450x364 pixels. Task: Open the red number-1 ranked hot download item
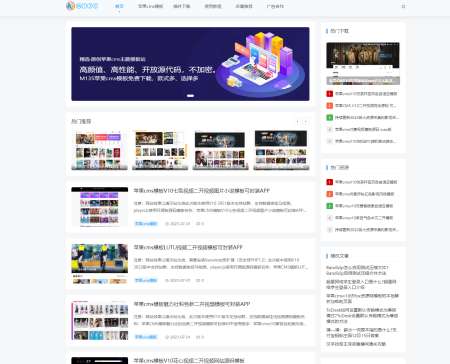pos(362,94)
